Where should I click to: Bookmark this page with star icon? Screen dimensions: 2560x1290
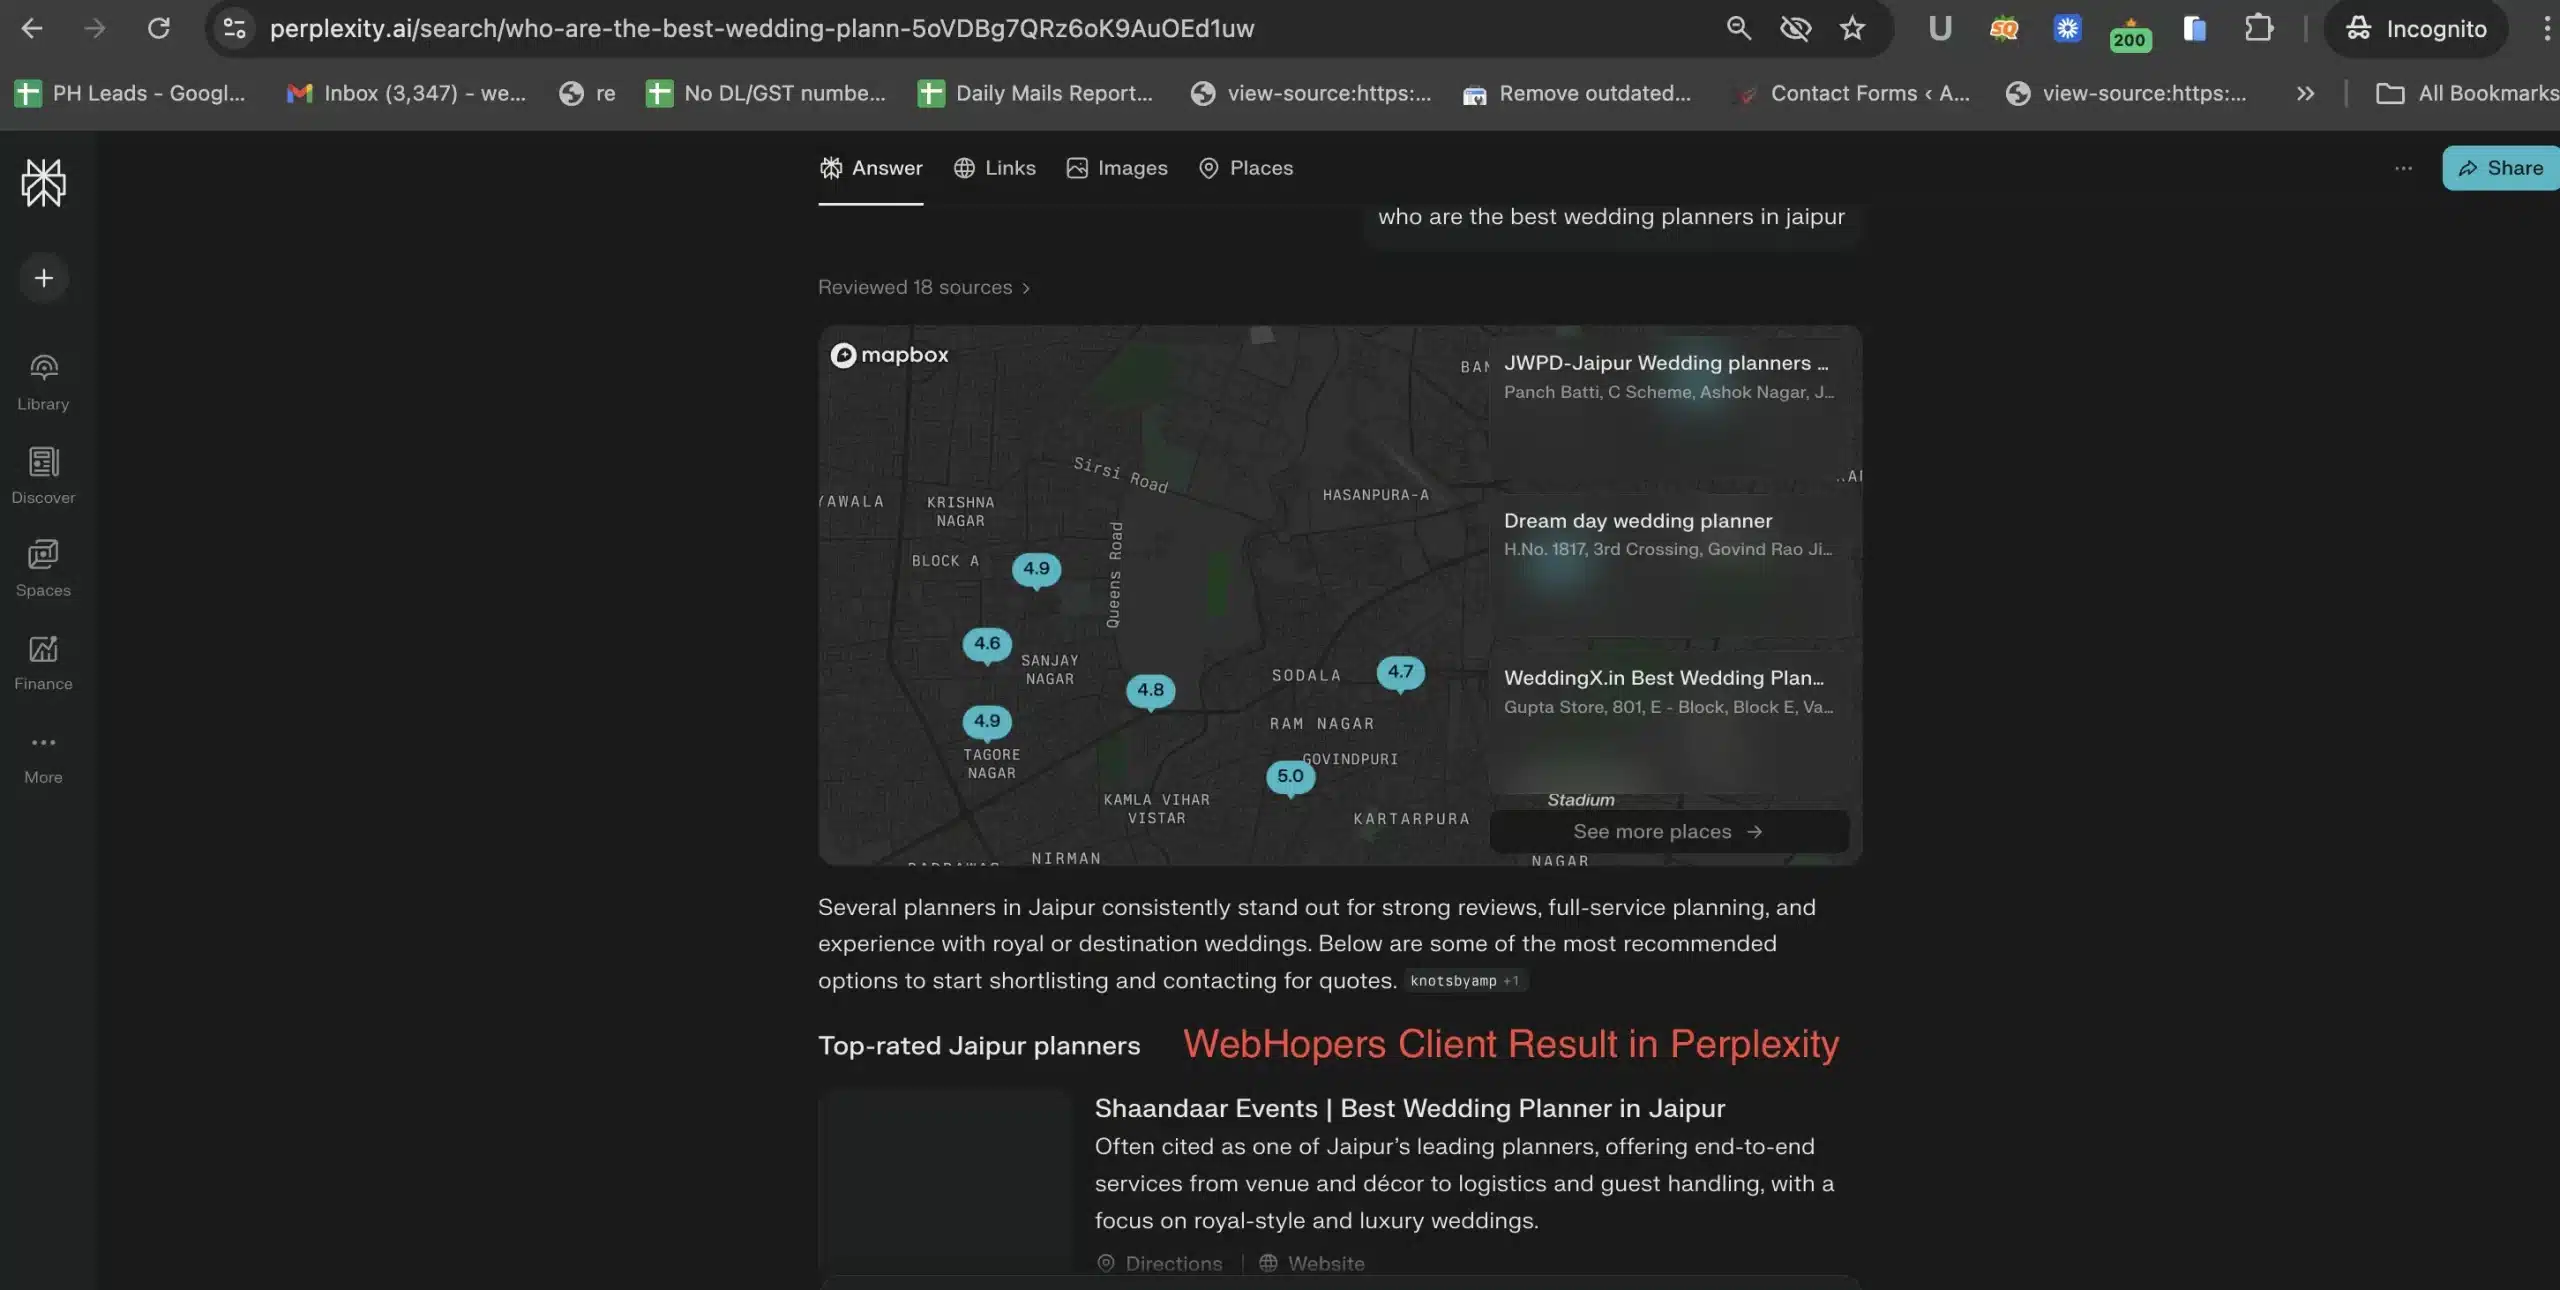coord(1852,28)
